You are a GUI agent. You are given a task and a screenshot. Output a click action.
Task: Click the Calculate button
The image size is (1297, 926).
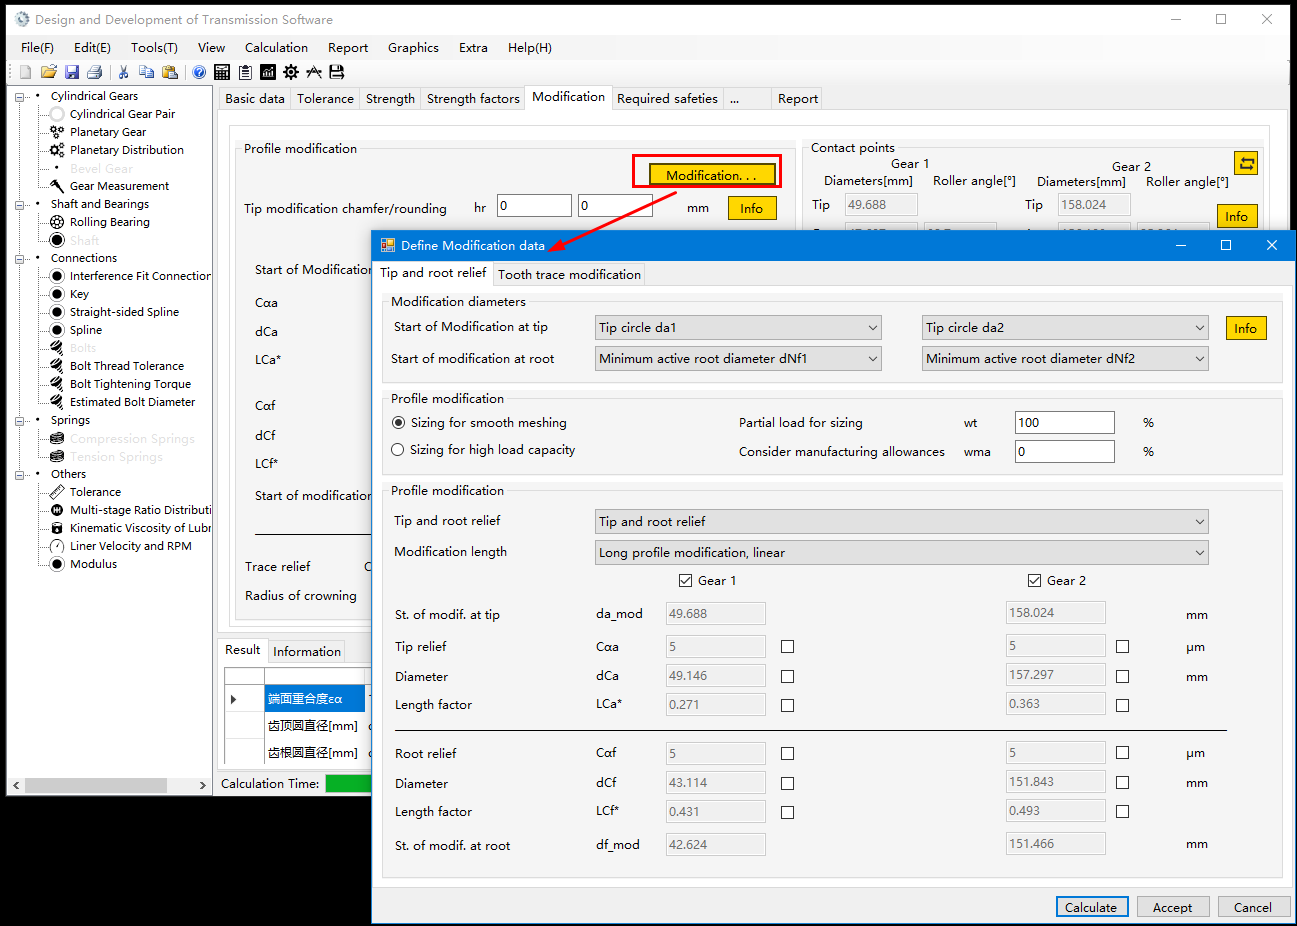[x=1092, y=907]
